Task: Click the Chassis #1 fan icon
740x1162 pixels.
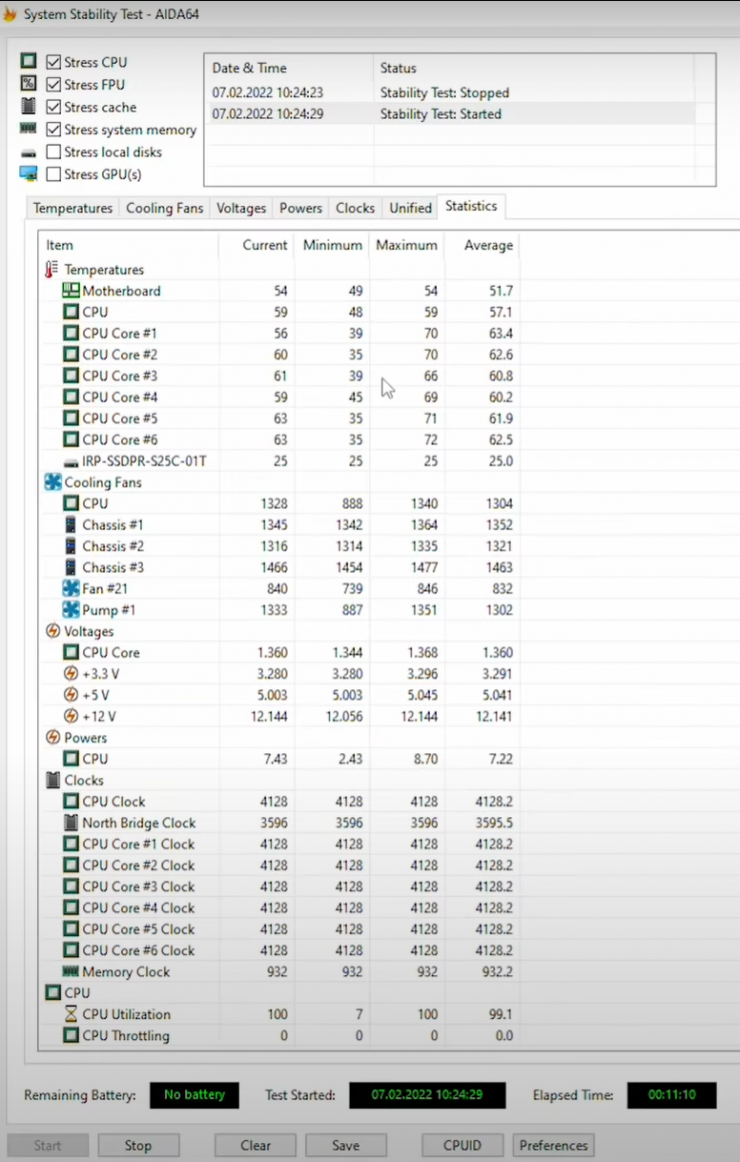Action: [x=70, y=525]
